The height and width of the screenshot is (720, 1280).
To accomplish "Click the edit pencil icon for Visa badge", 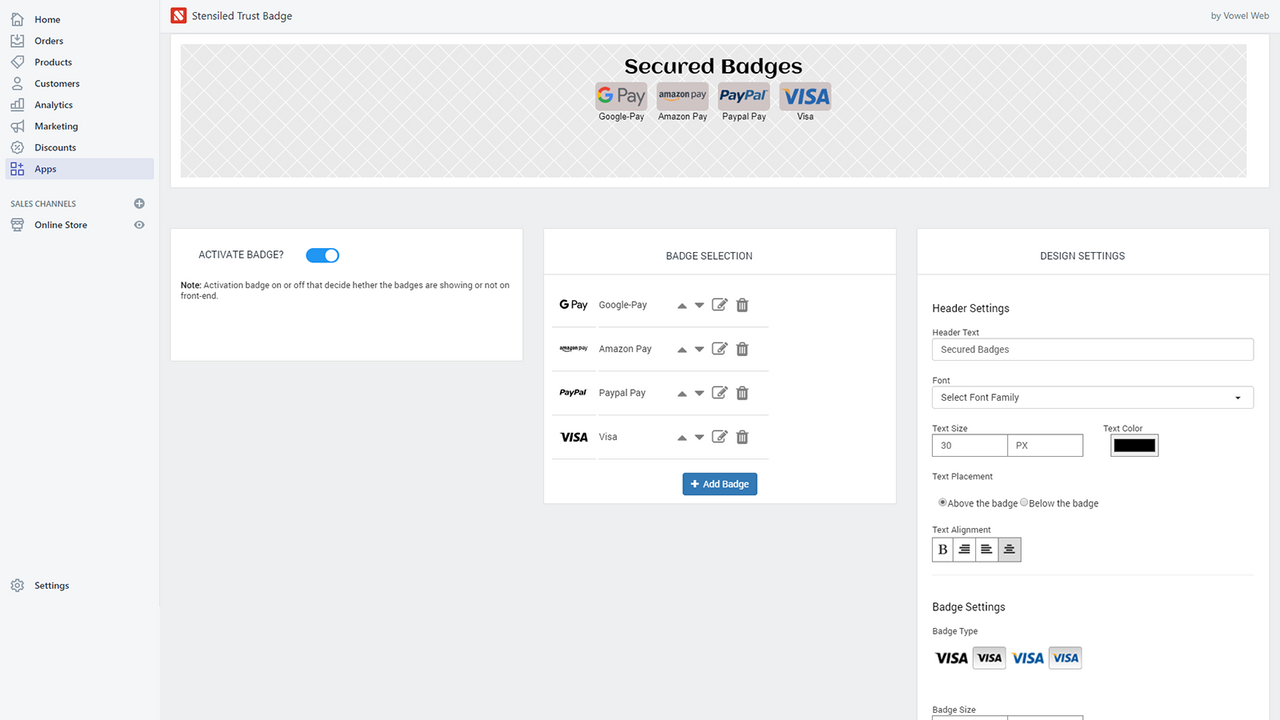I will click(719, 437).
